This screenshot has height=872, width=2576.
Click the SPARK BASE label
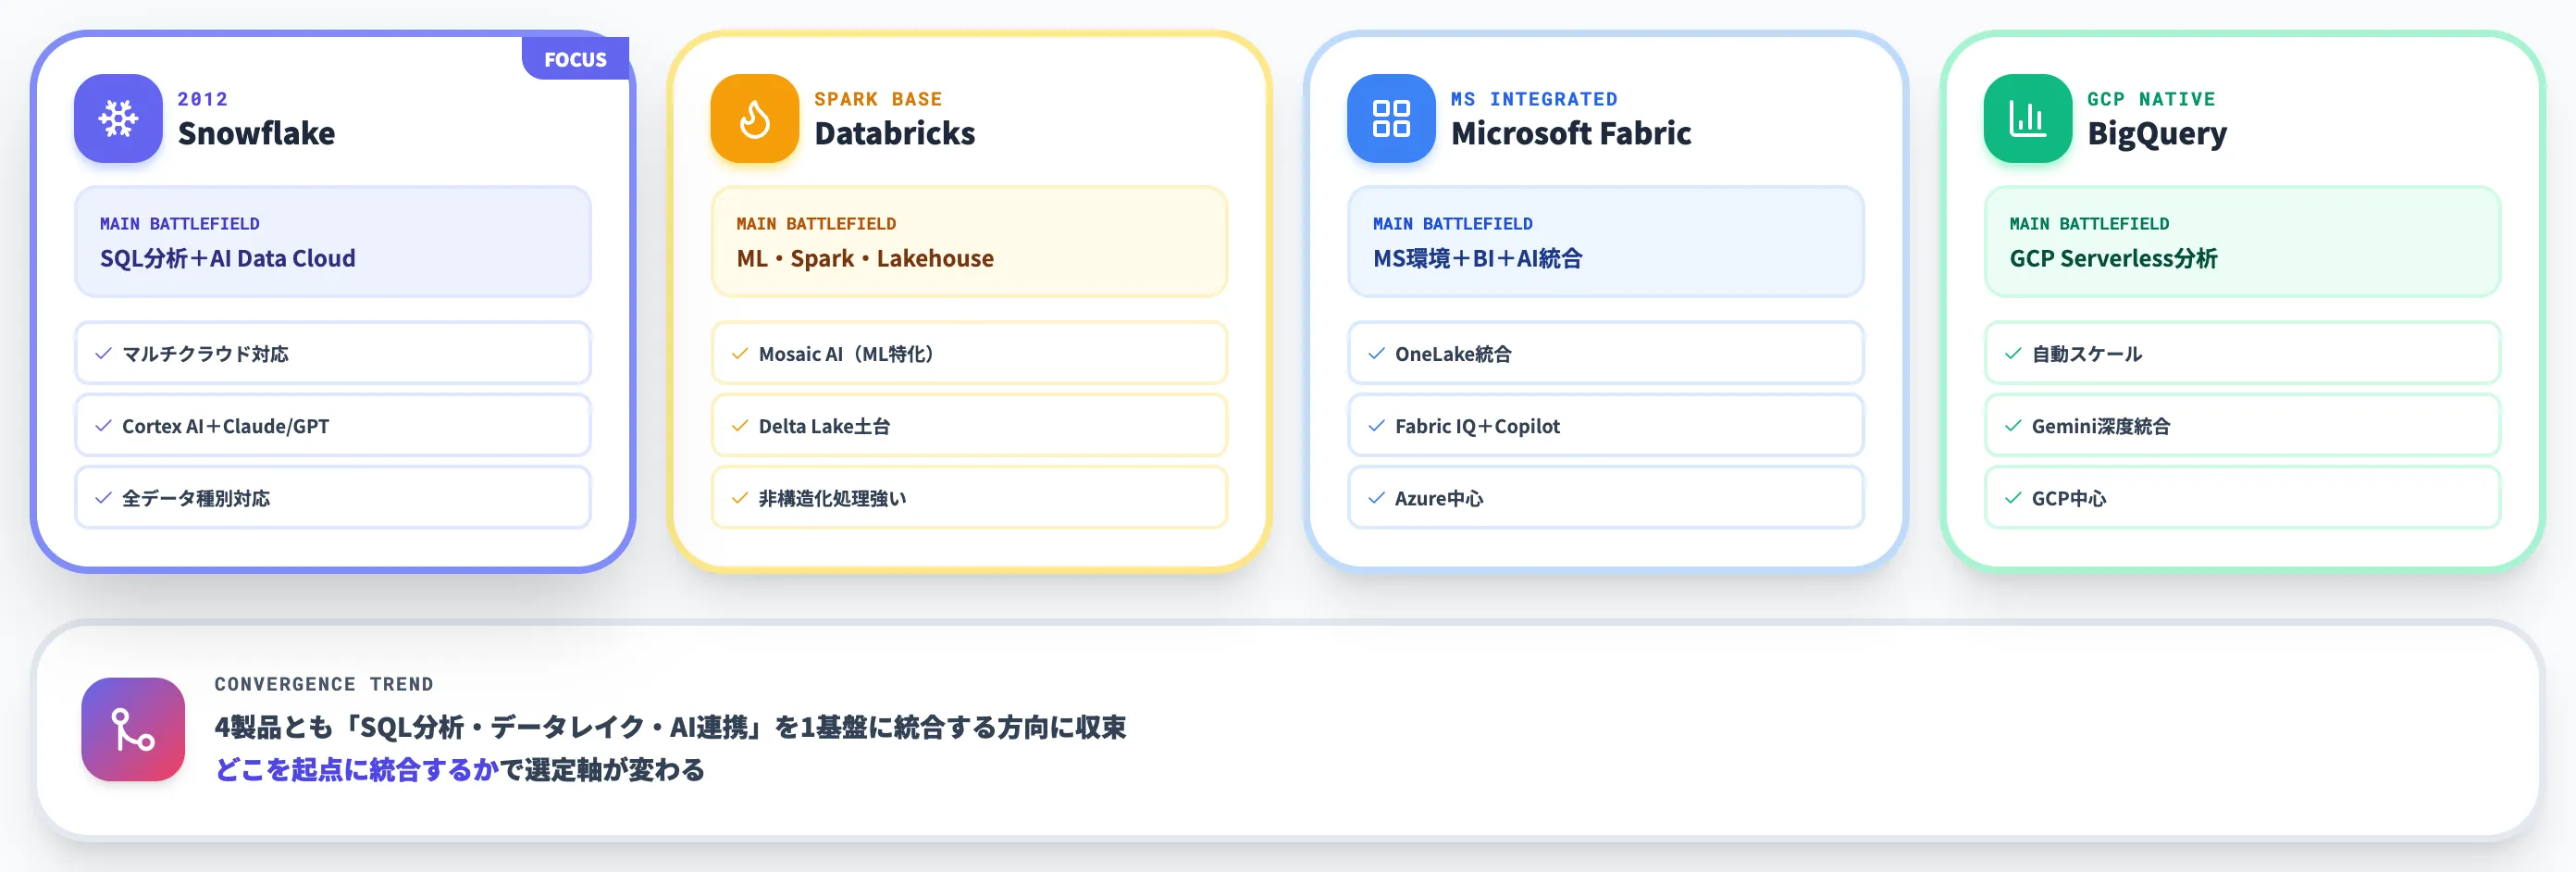point(878,99)
